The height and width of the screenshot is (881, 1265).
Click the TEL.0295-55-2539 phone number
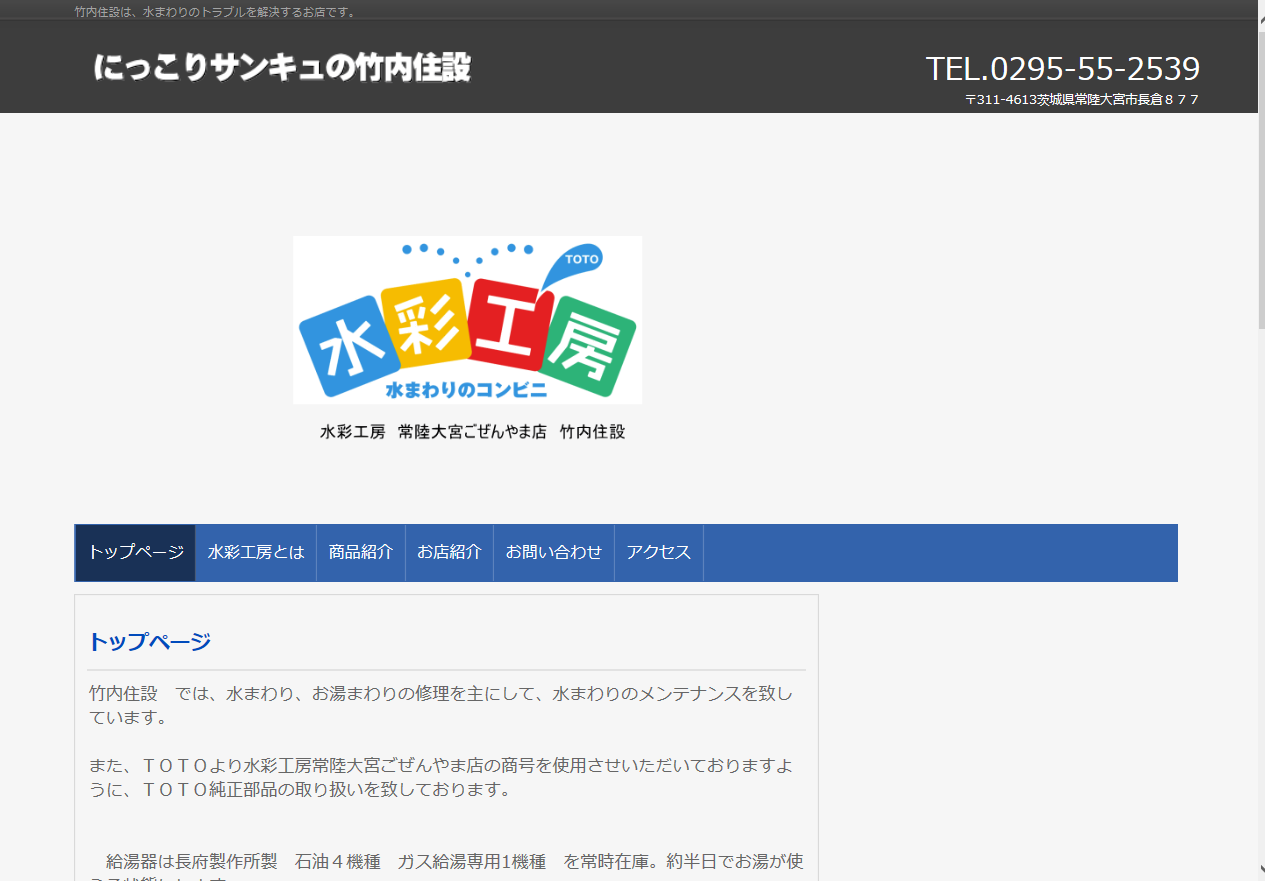1062,68
